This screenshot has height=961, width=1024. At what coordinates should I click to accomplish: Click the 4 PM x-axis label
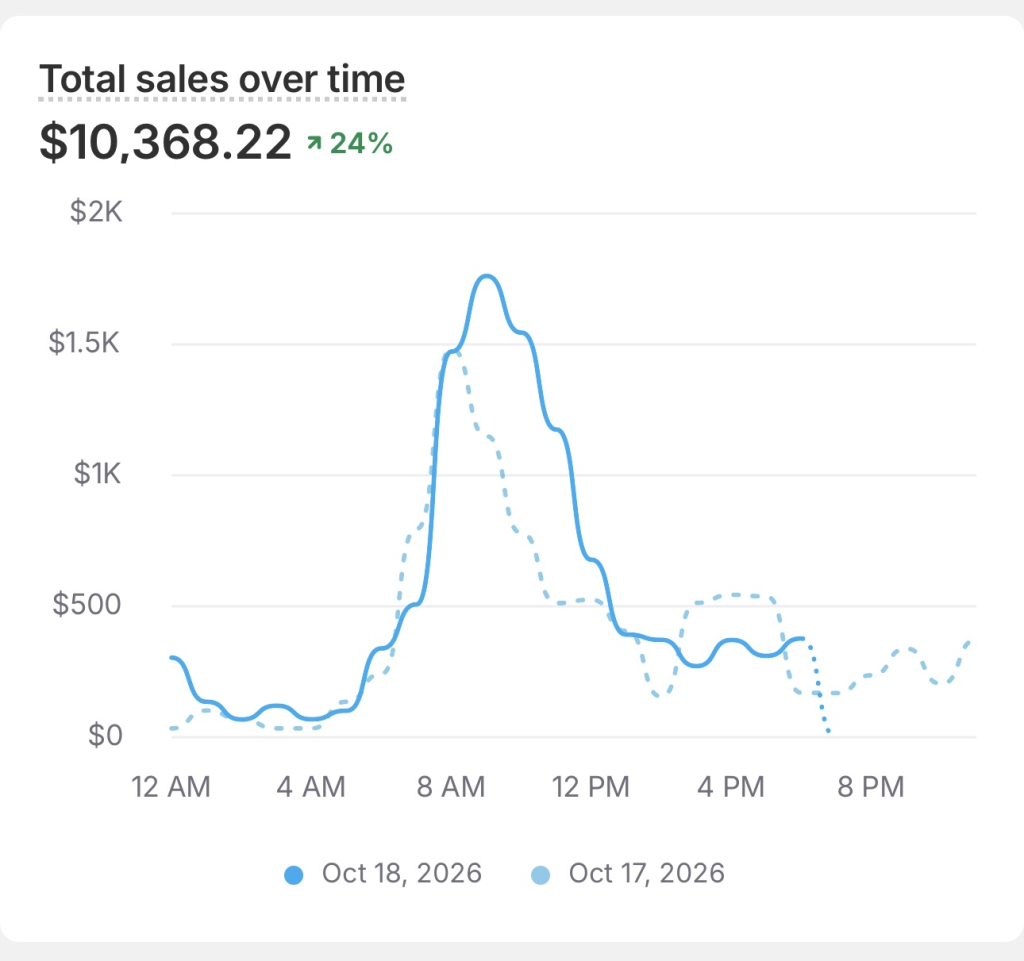tap(731, 787)
